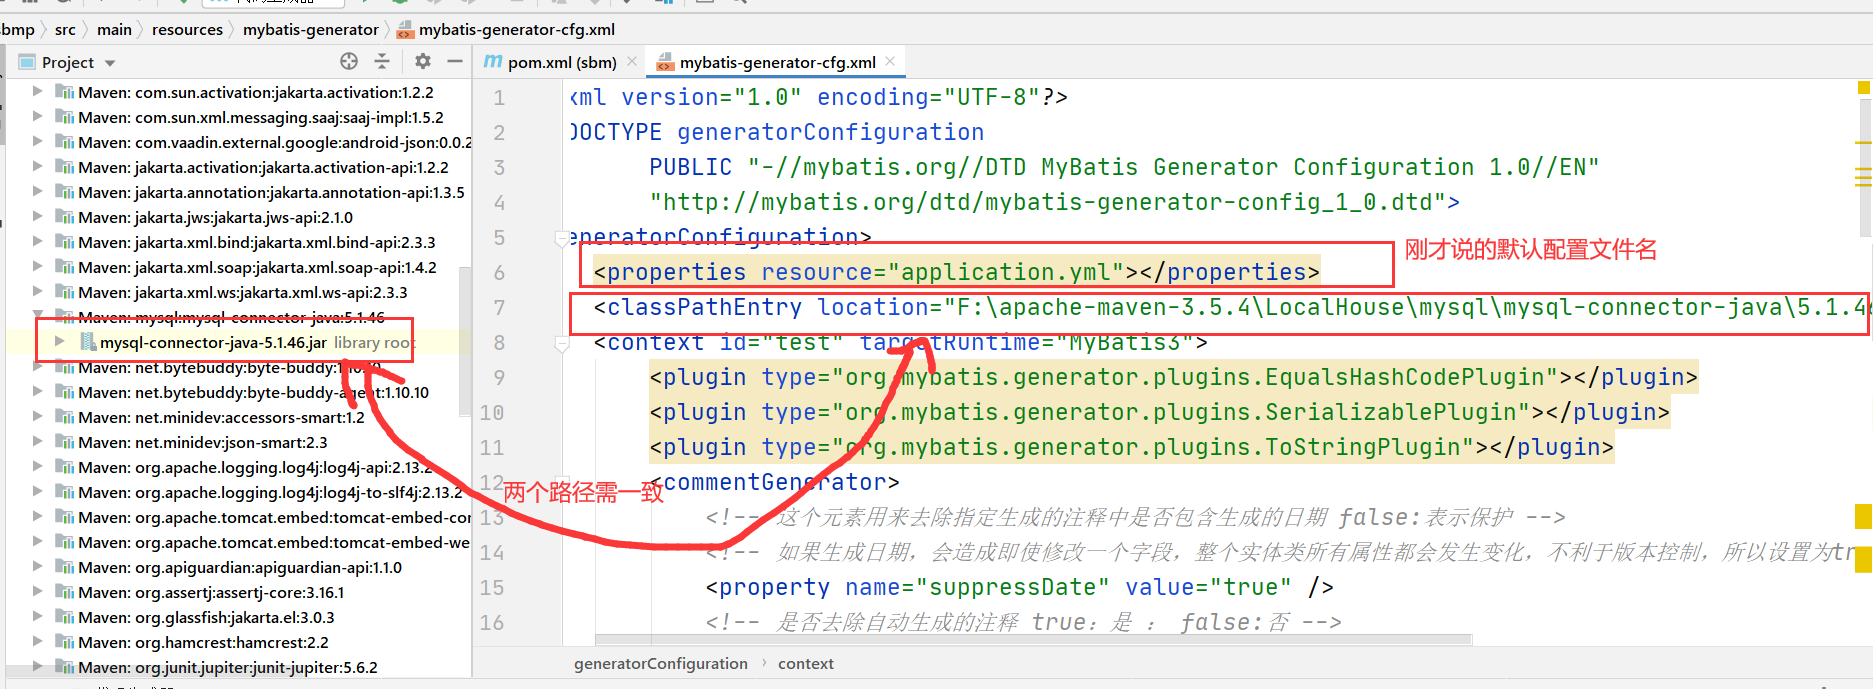1873x689 pixels.
Task: Click the collapse all icon in Project panel
Action: (382, 61)
